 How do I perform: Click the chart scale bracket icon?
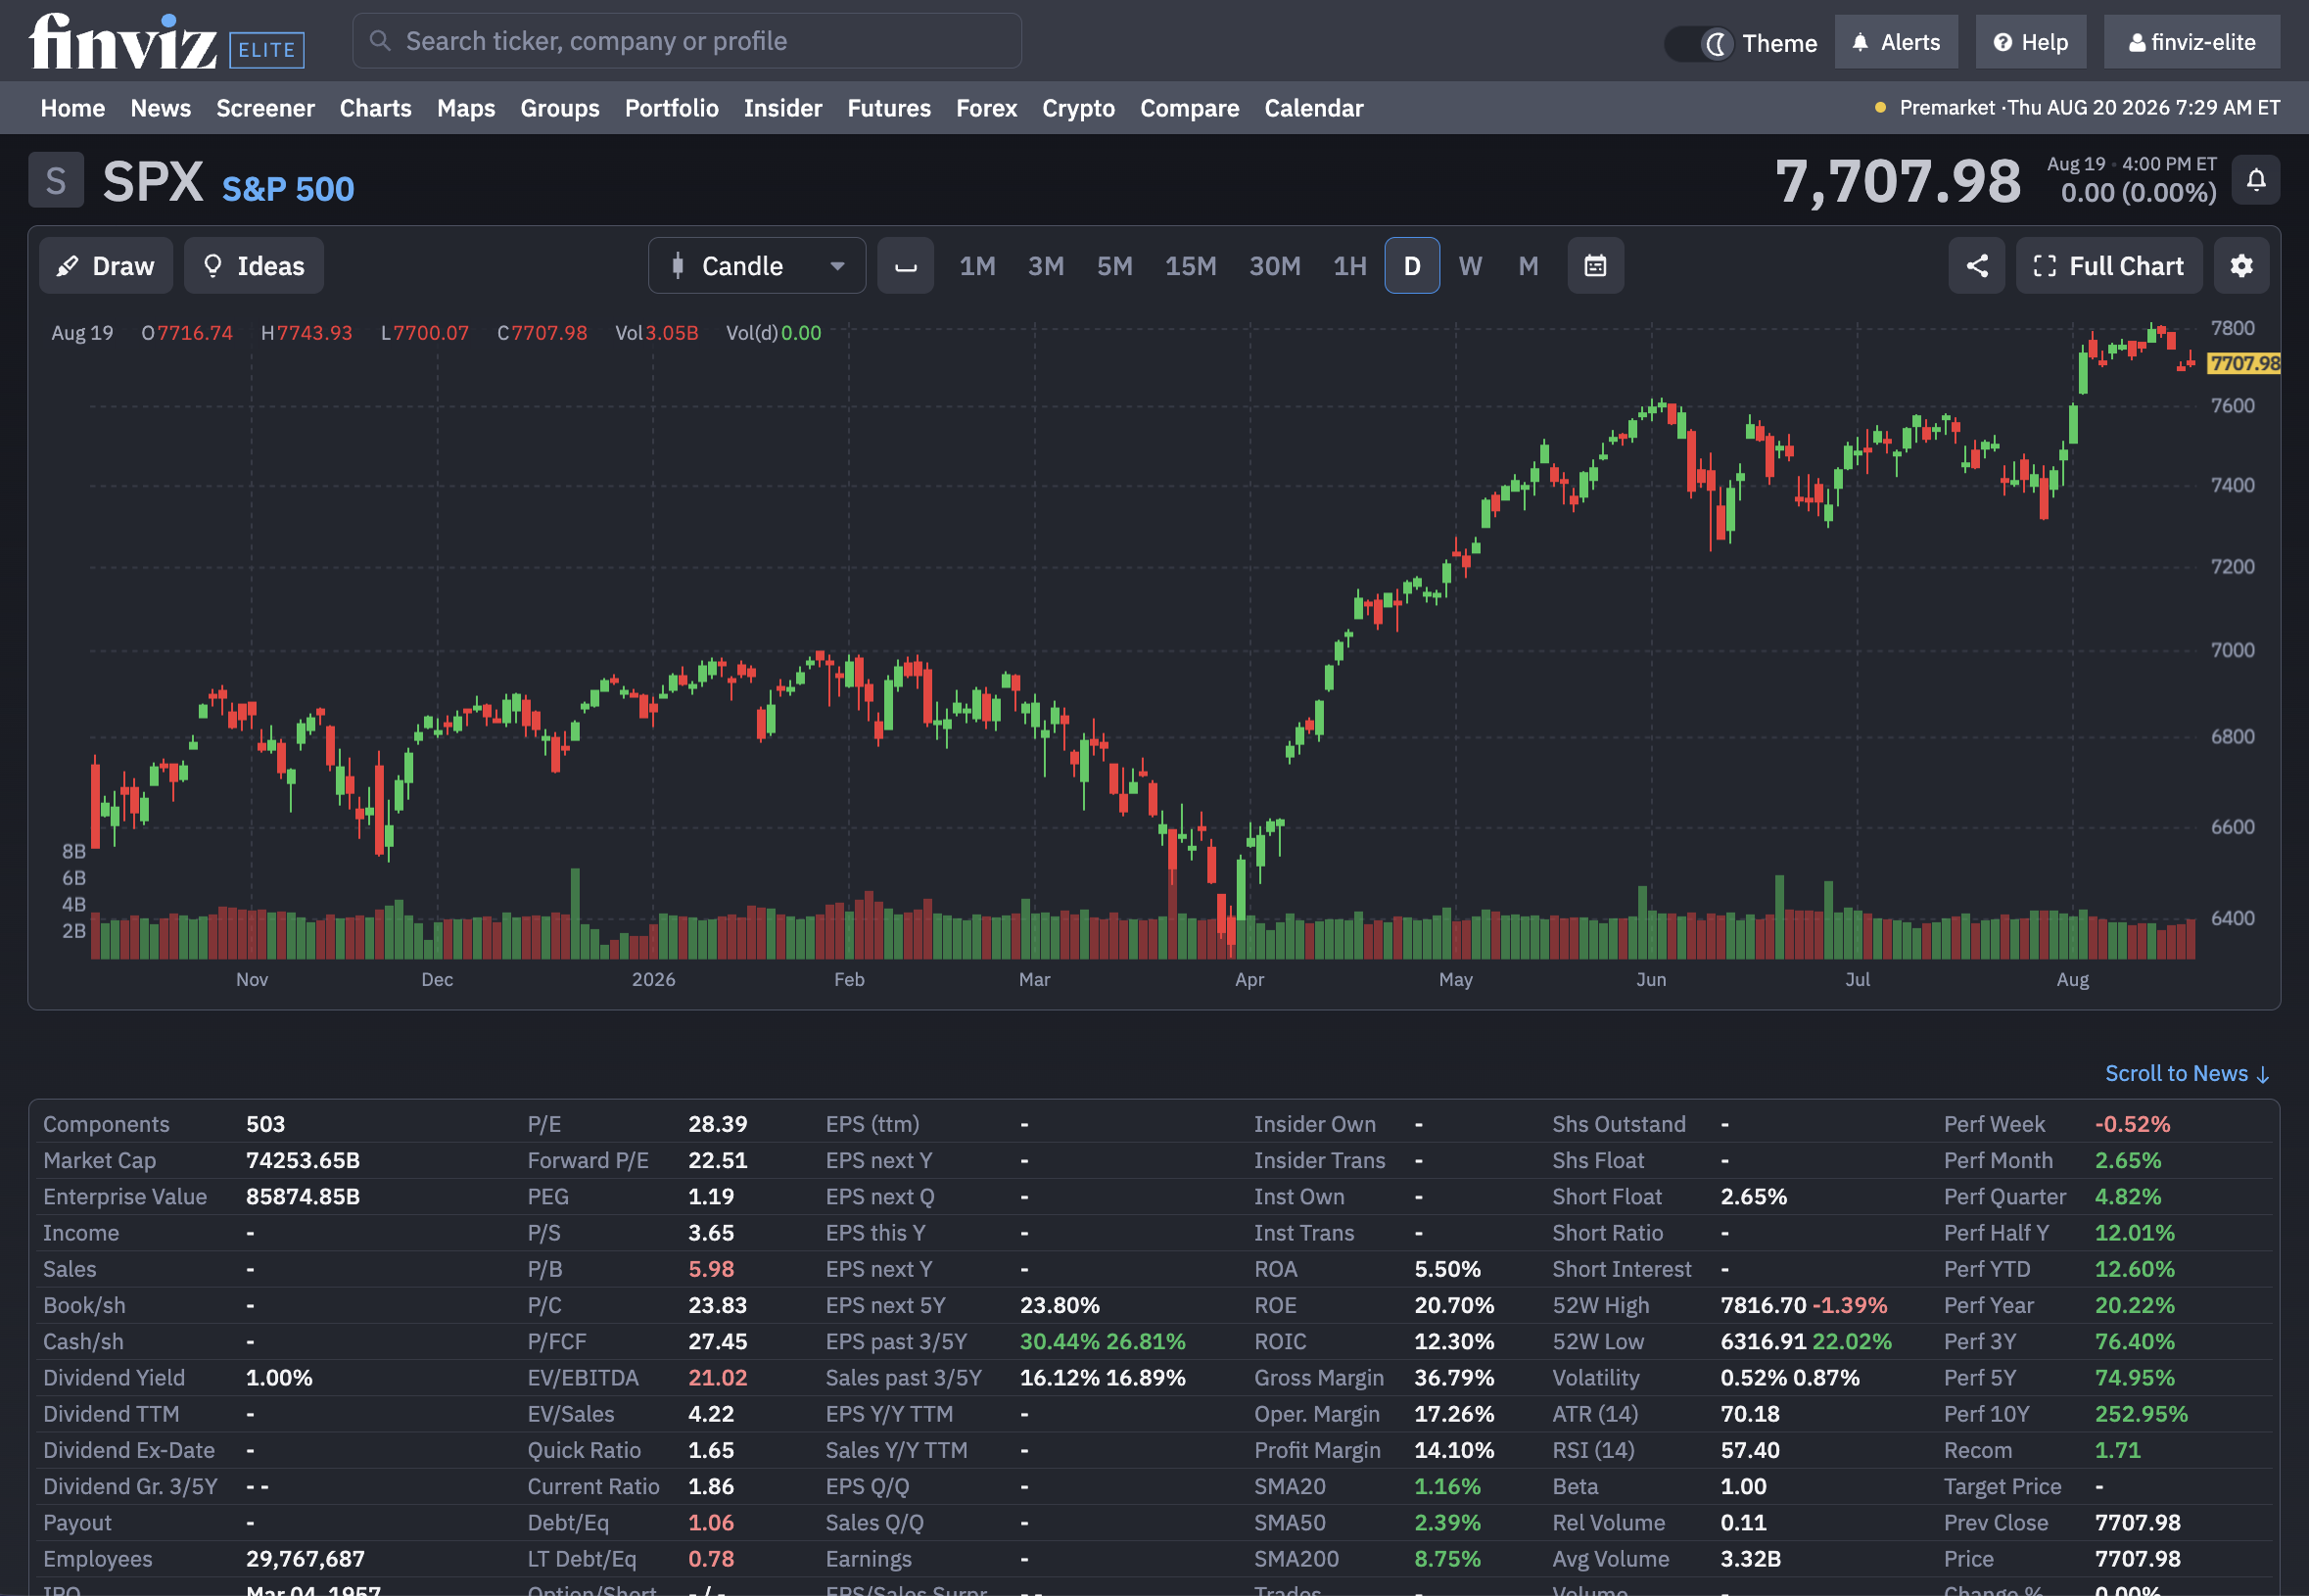[x=905, y=266]
